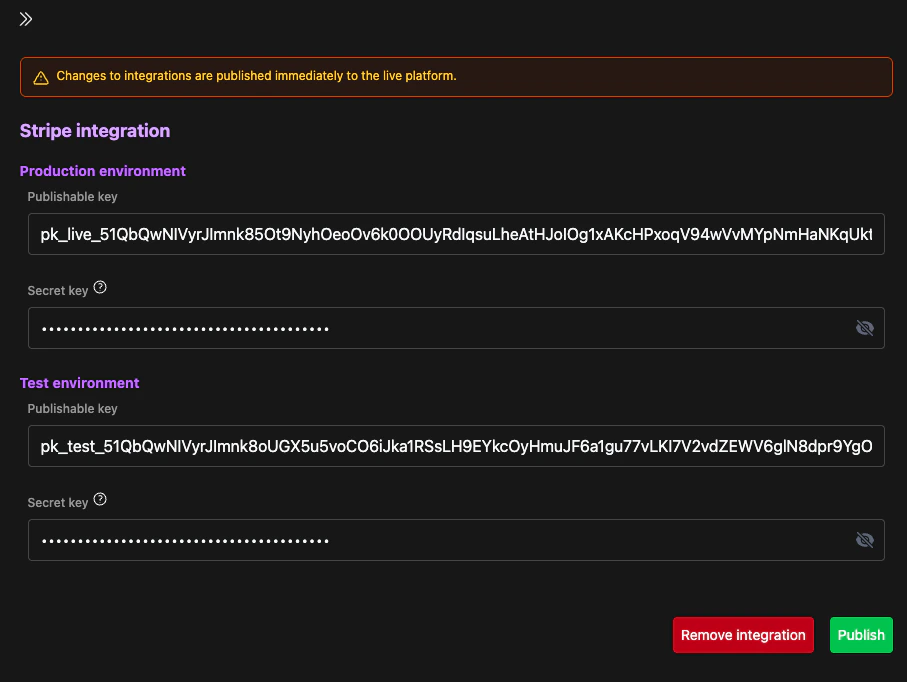Expand the sidebar with double chevron icon
This screenshot has height=682, width=907.
coord(25,19)
